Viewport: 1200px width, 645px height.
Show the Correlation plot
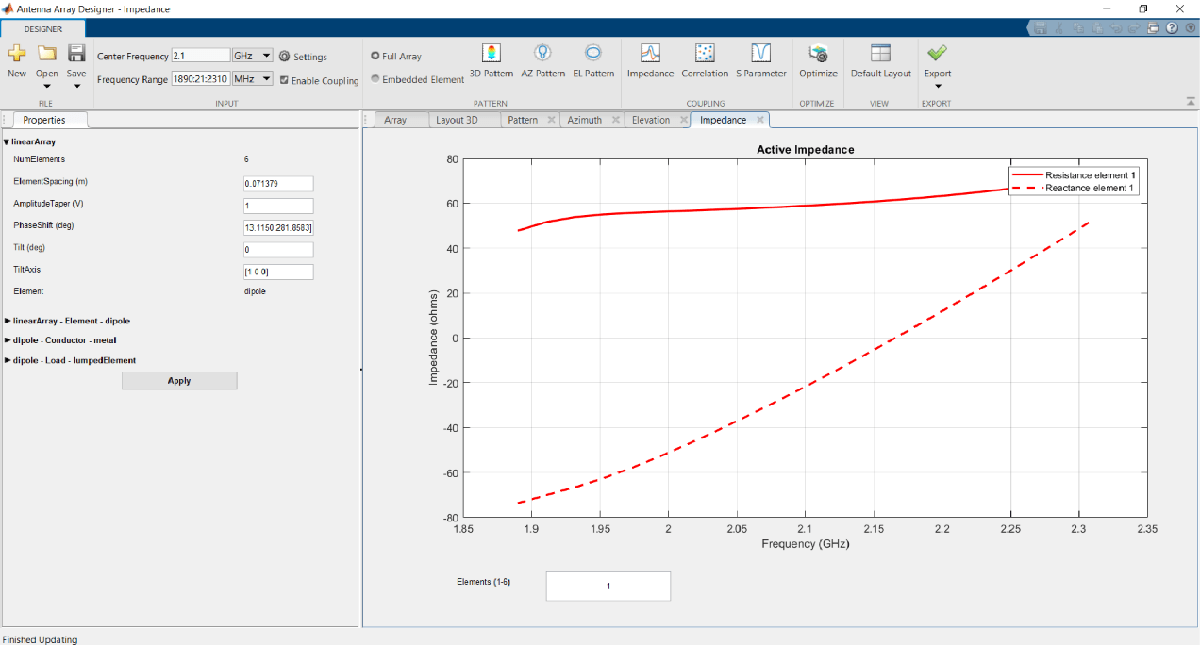tap(705, 54)
